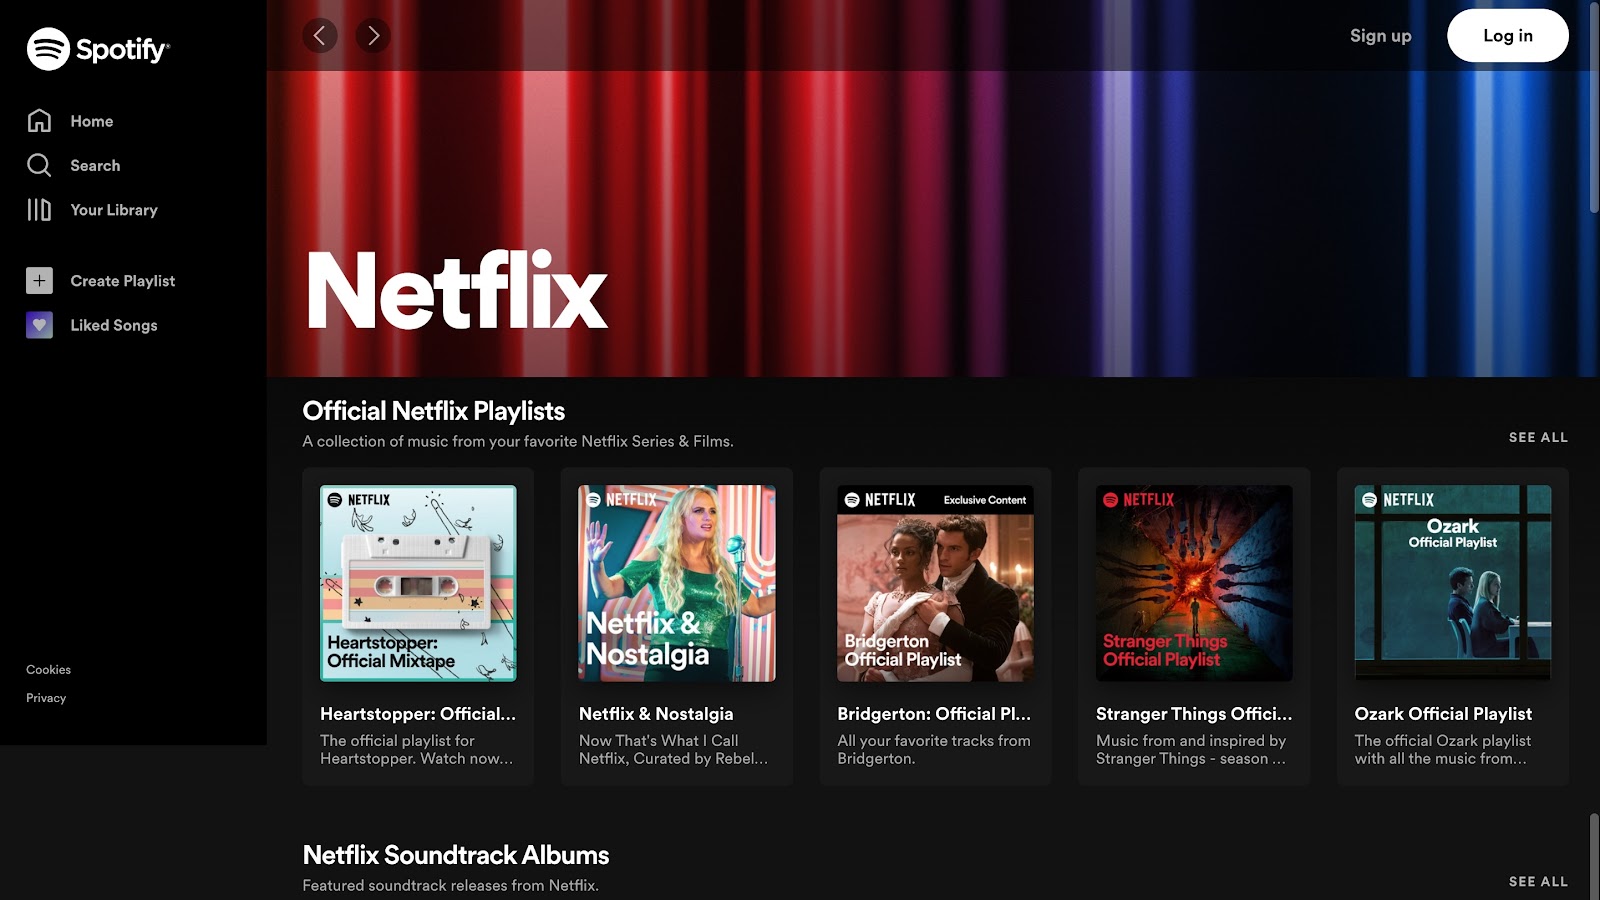The height and width of the screenshot is (900, 1600).
Task: Click the Search magnifier icon
Action: click(39, 165)
